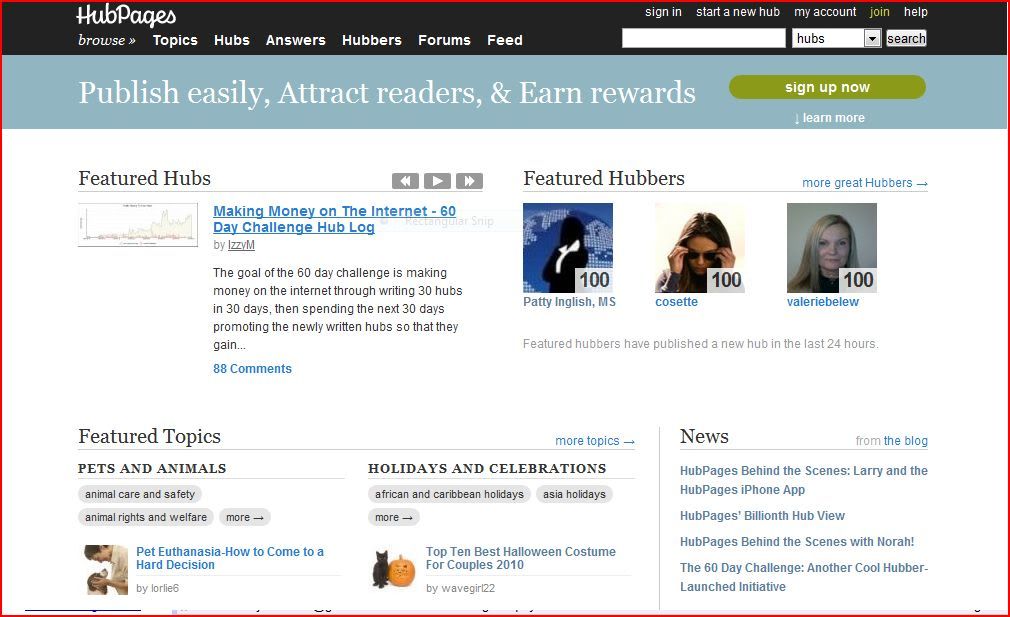The width and height of the screenshot is (1010, 617).
Task: Go to the Answers section
Action: [x=296, y=40]
